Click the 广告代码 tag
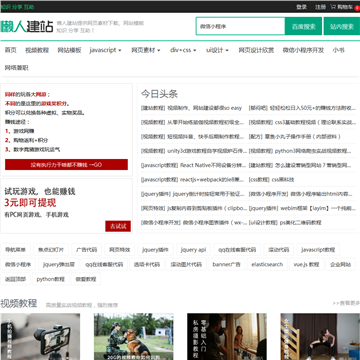Image resolution: width=360 pixels, height=360 pixels. click(x=86, y=250)
